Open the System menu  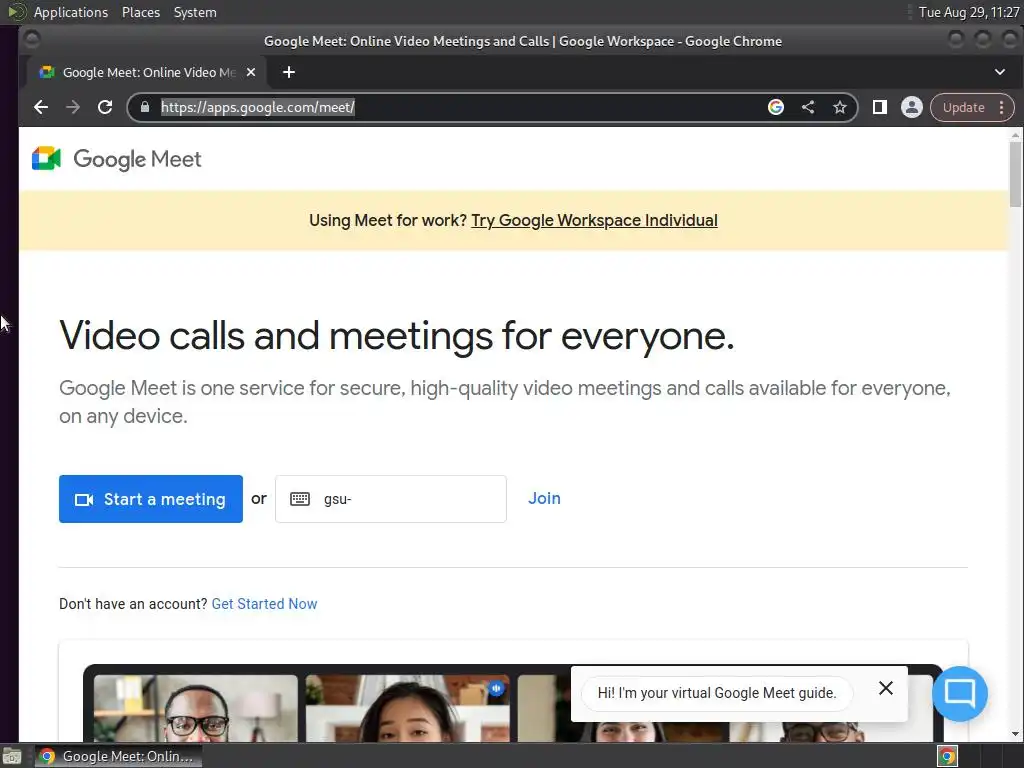point(195,12)
